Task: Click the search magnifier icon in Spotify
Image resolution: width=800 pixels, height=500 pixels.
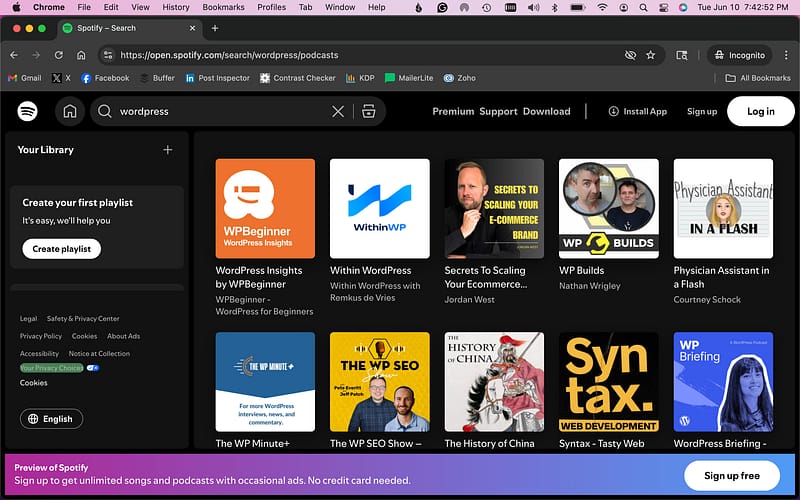Action: (105, 111)
